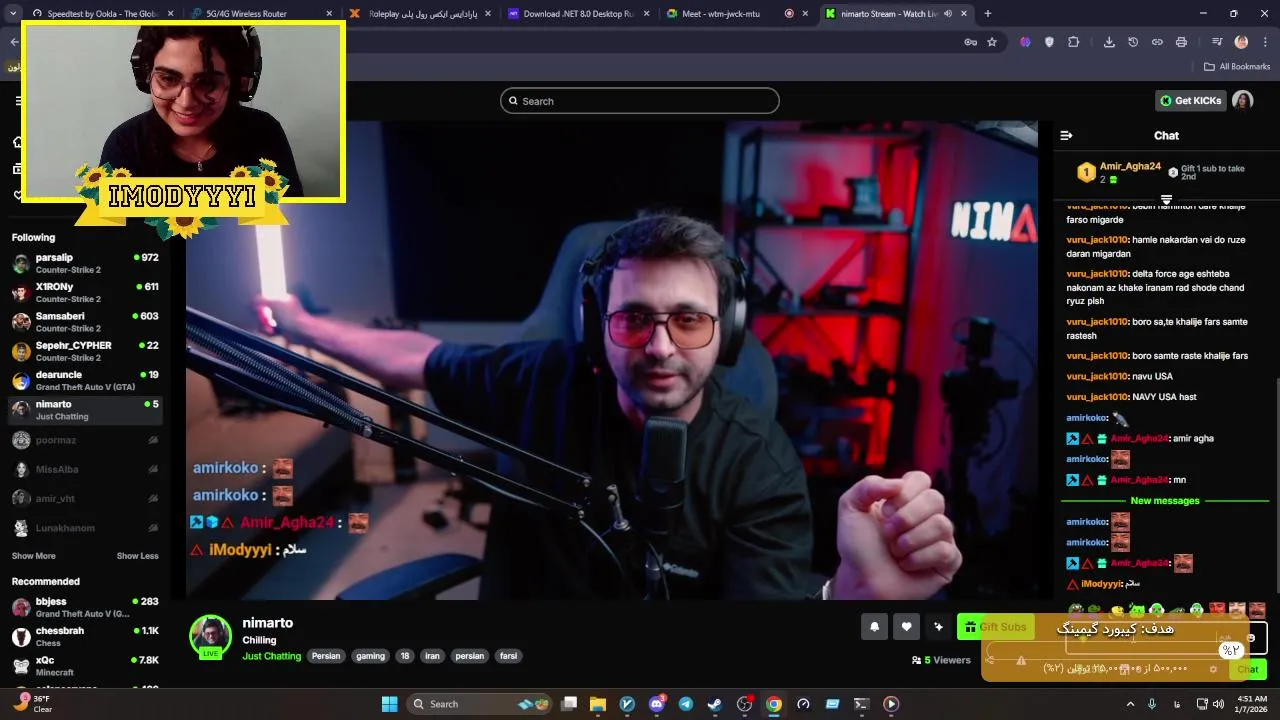Click New messages divider in chat
Viewport: 1280px width, 720px height.
tap(1164, 501)
